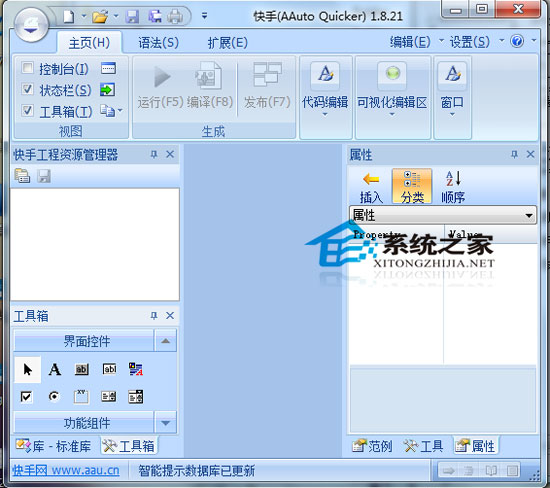This screenshot has height=488, width=550.
Task: Select the gray 'ab' button control
Action: 82,369
